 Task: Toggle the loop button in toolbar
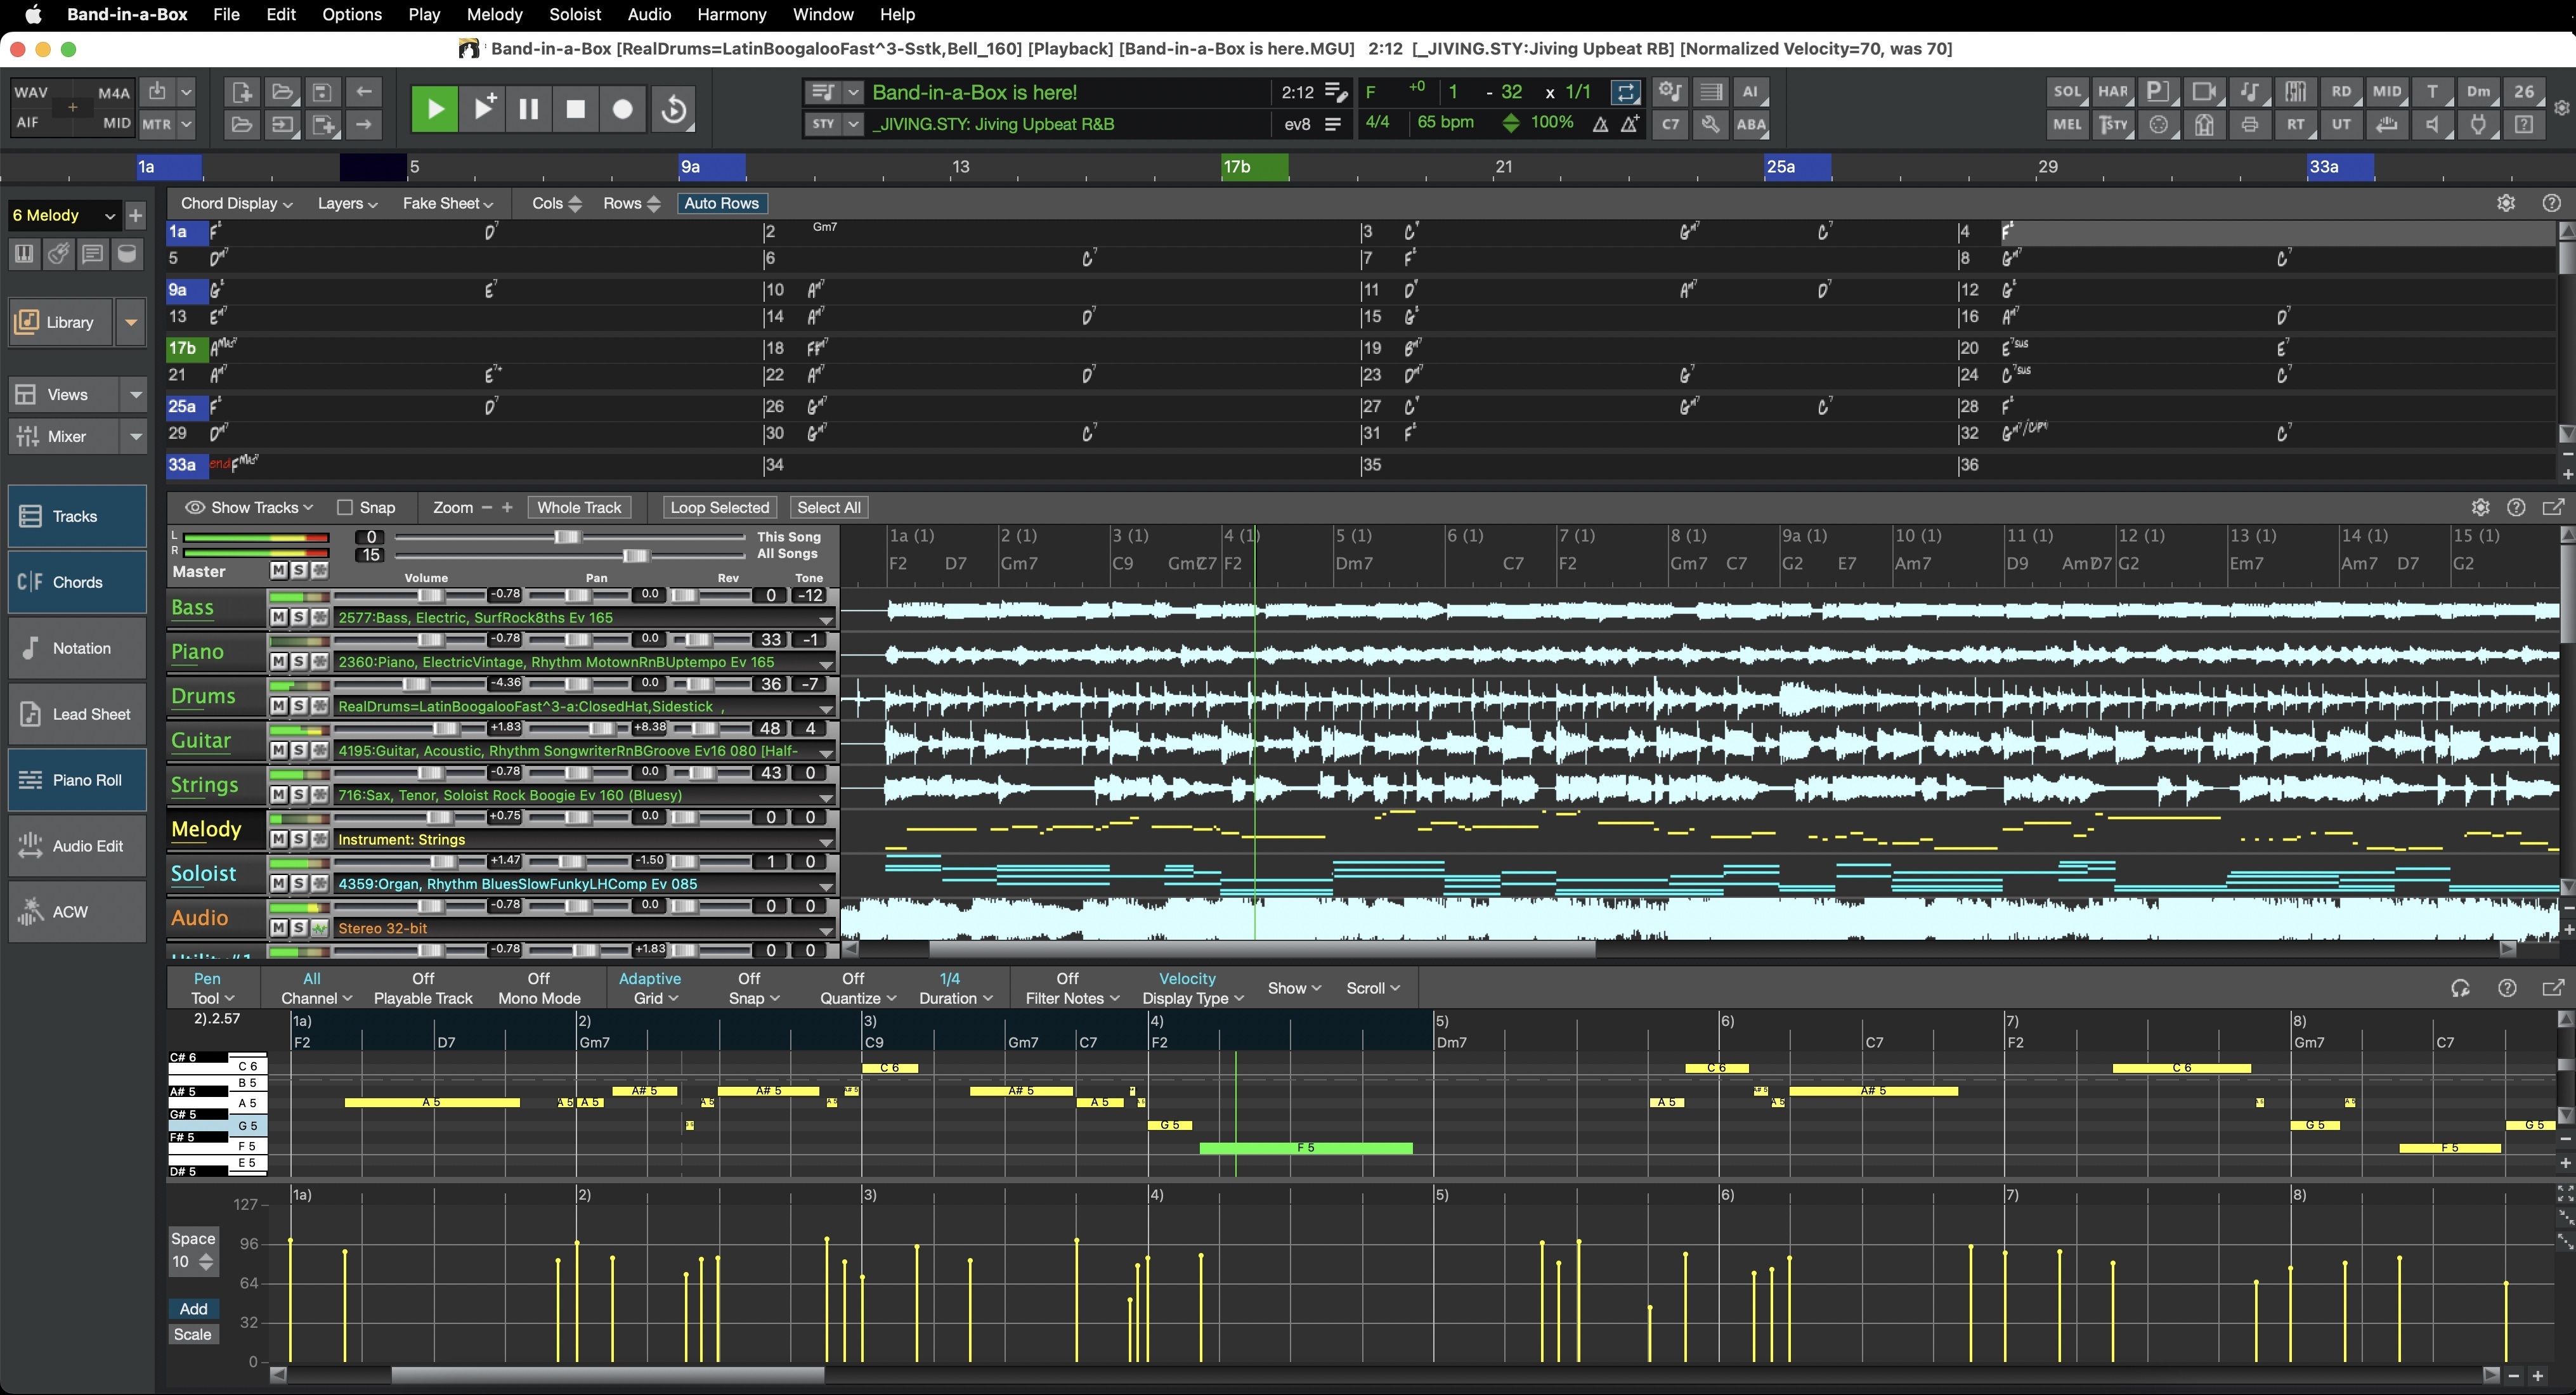tap(1625, 92)
